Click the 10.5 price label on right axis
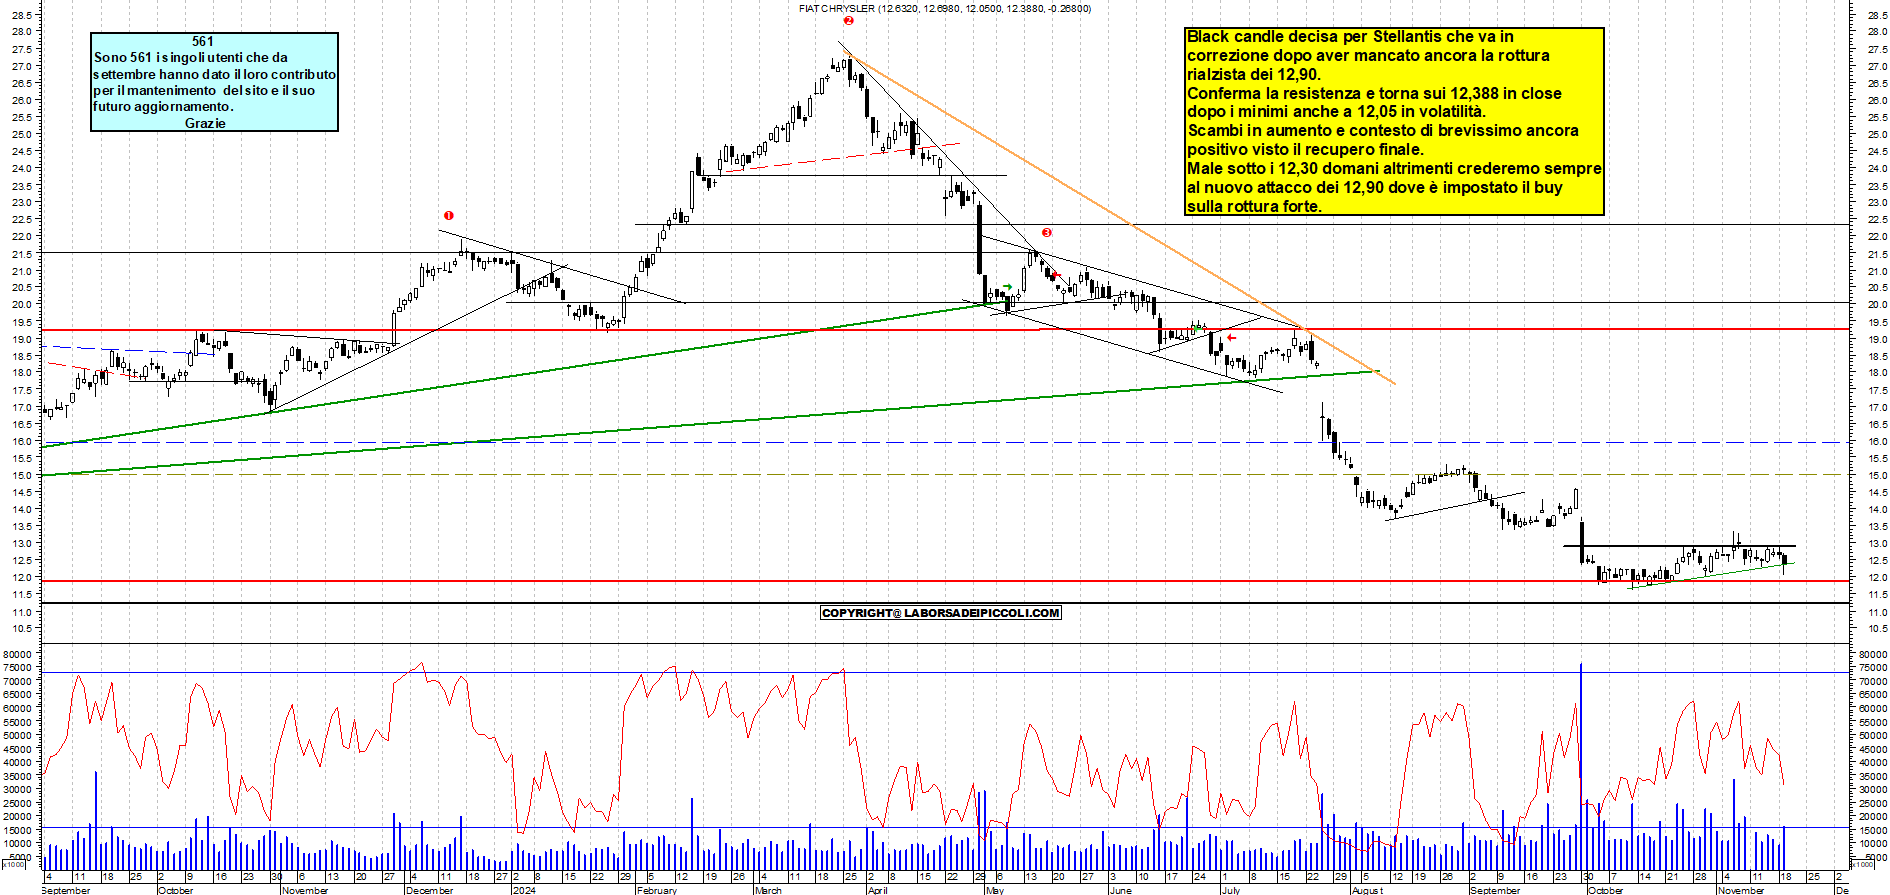Image resolution: width=1890 pixels, height=895 pixels. [x=1876, y=628]
